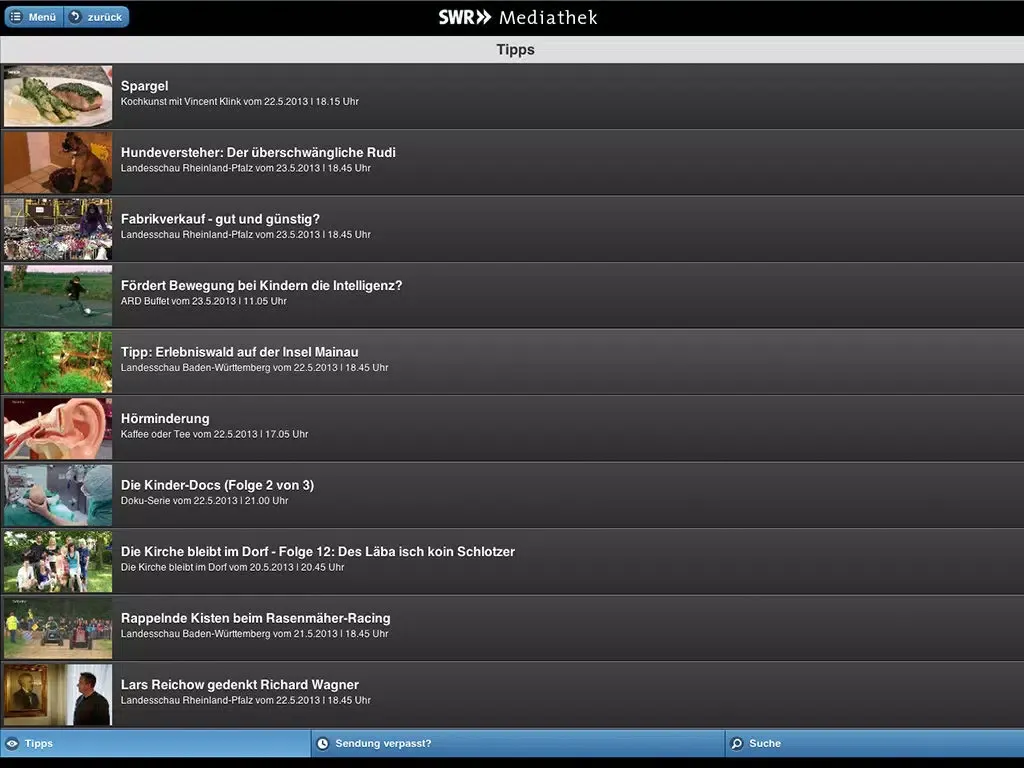Open the ear anatomy thumbnail for Hörminderung
The width and height of the screenshot is (1024, 768).
58,429
